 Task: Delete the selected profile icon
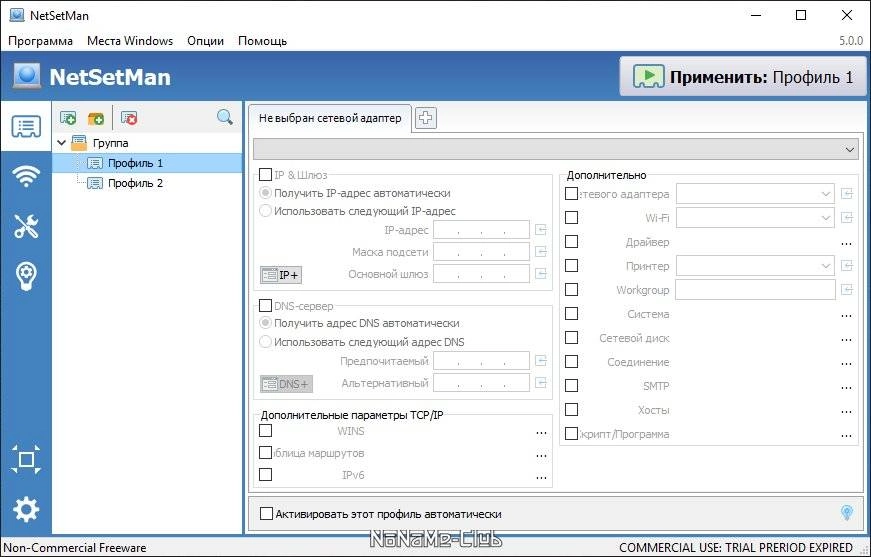coord(129,118)
